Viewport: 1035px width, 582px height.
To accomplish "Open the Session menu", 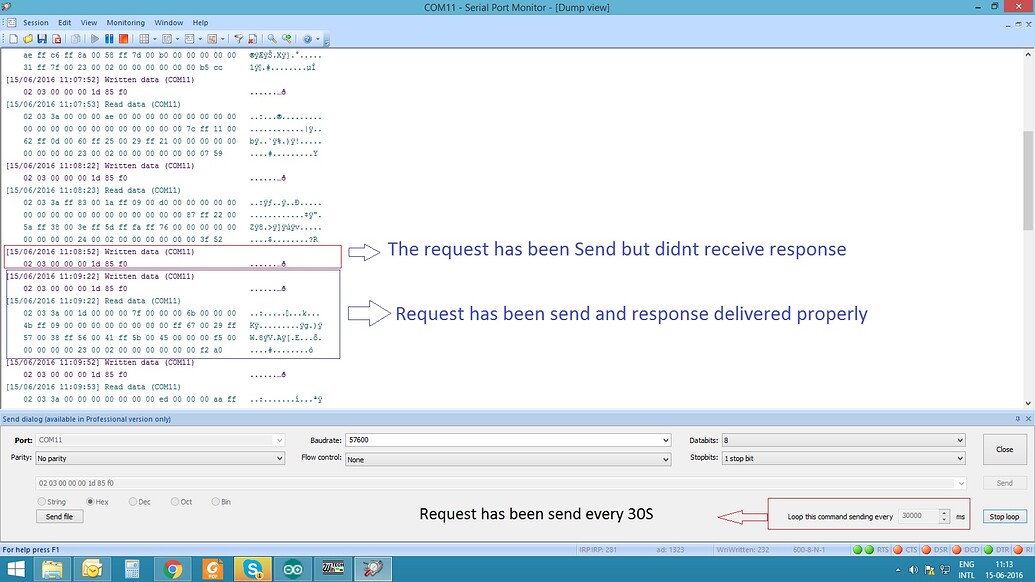I will [x=35, y=21].
